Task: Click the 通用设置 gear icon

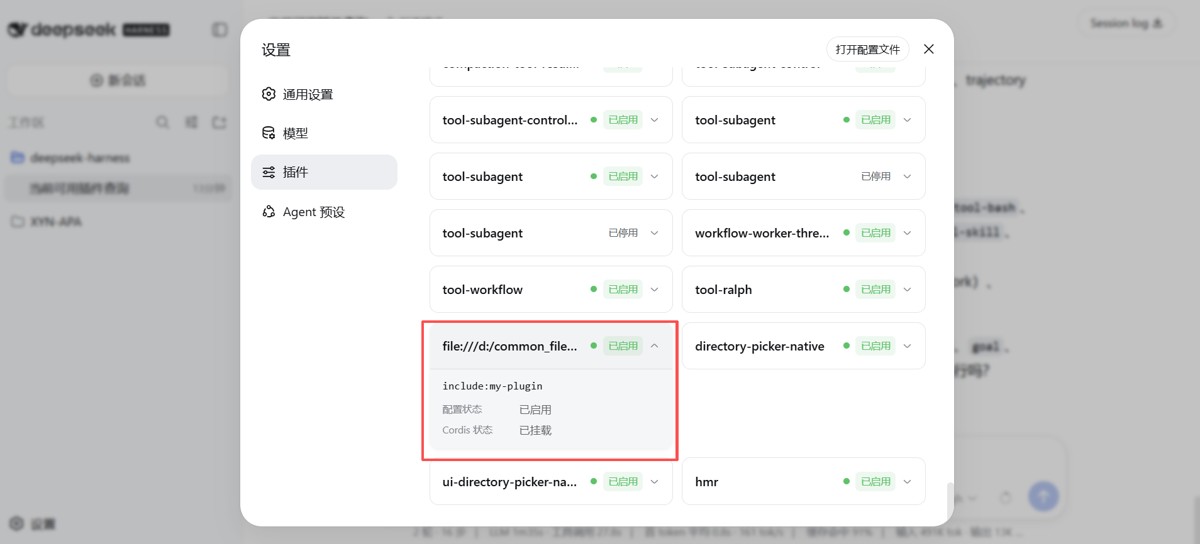Action: 268,94
